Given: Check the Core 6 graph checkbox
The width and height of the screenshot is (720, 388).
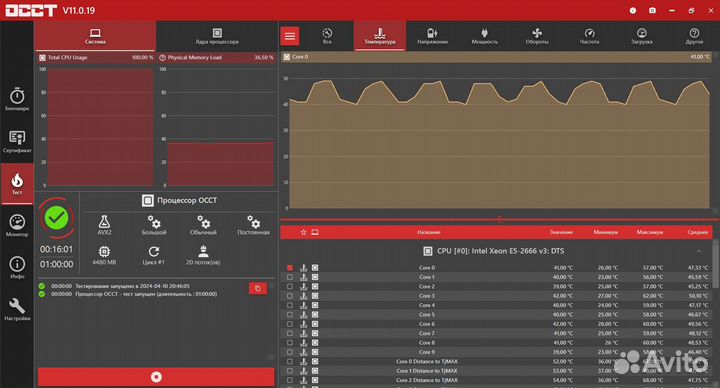Looking at the screenshot, I should point(290,324).
